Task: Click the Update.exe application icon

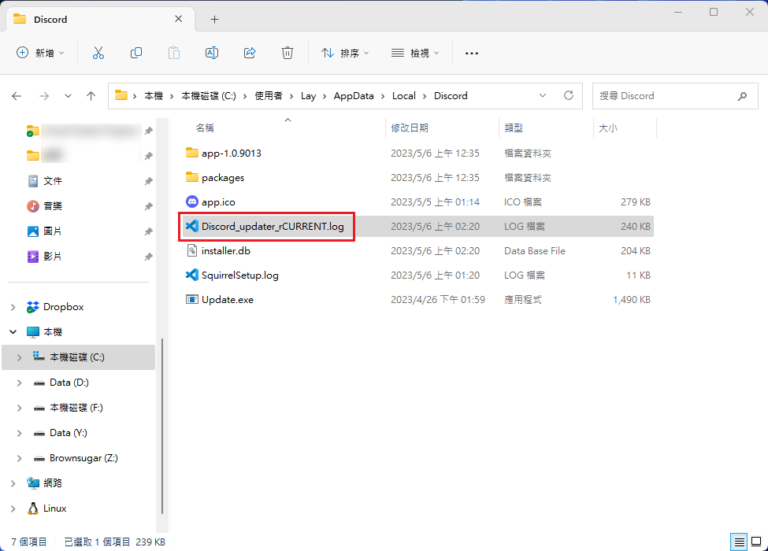Action: pyautogui.click(x=192, y=299)
